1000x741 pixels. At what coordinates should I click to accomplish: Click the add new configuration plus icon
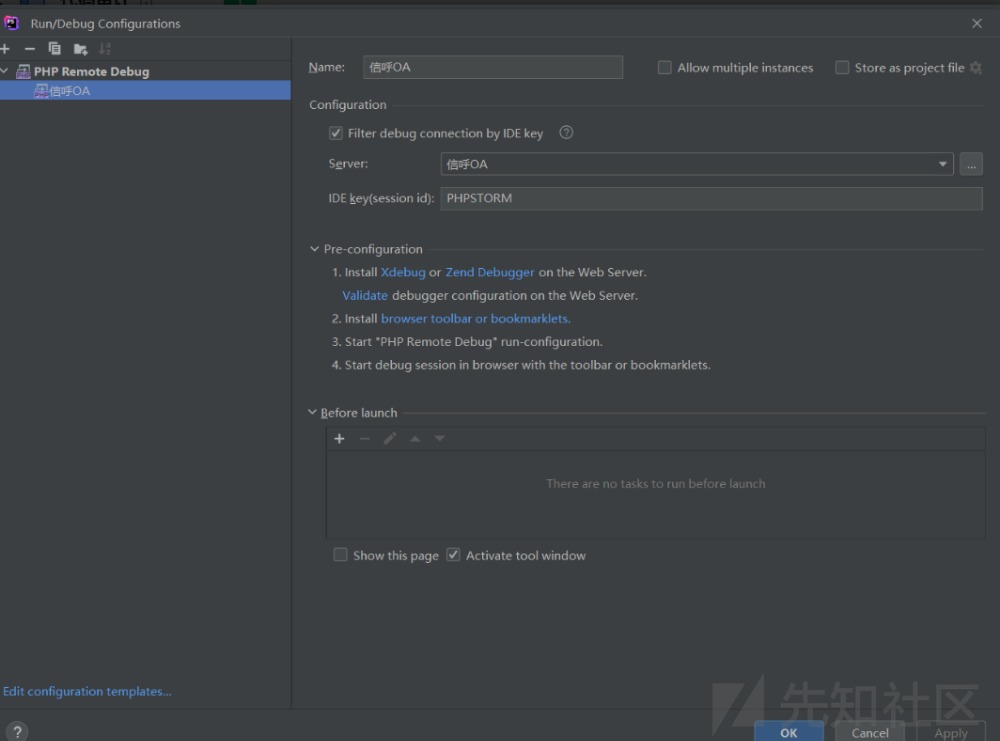[5, 49]
